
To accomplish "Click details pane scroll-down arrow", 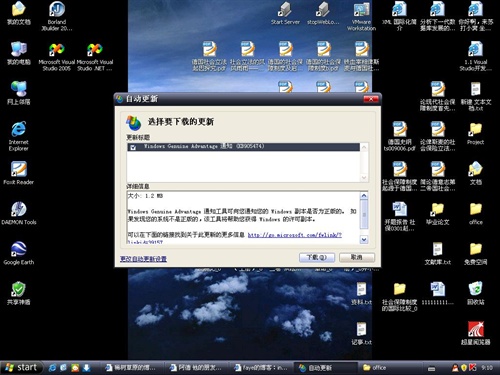I will pyautogui.click(x=364, y=239).
